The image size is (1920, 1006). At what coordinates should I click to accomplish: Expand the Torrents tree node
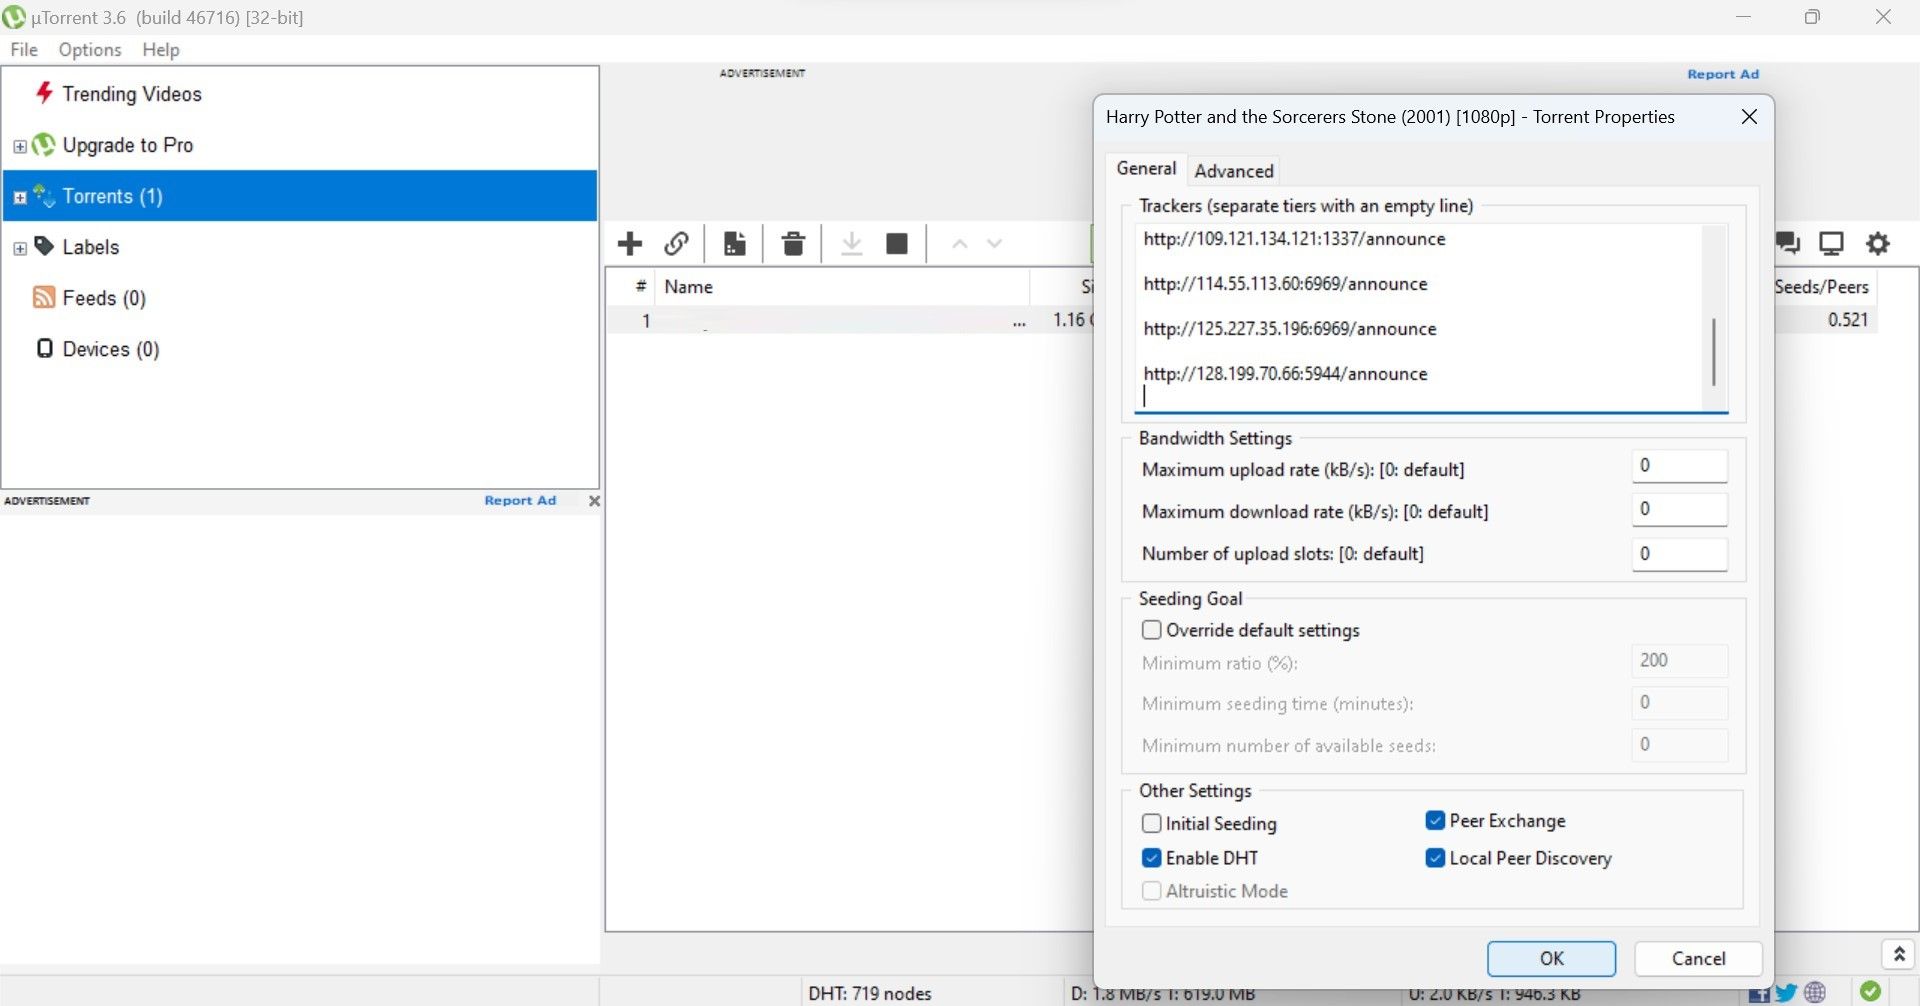(20, 197)
